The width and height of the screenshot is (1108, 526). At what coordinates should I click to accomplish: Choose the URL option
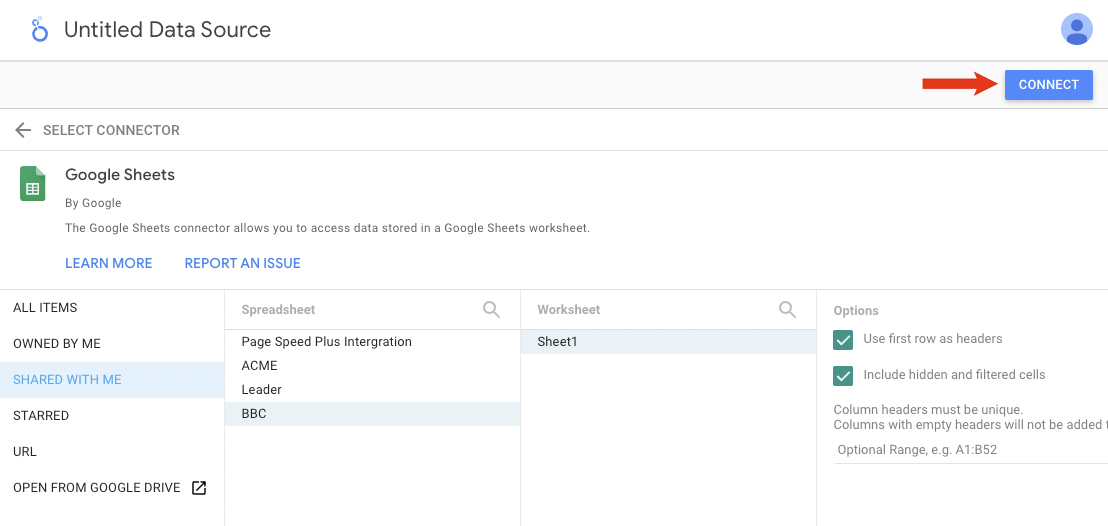click(25, 452)
